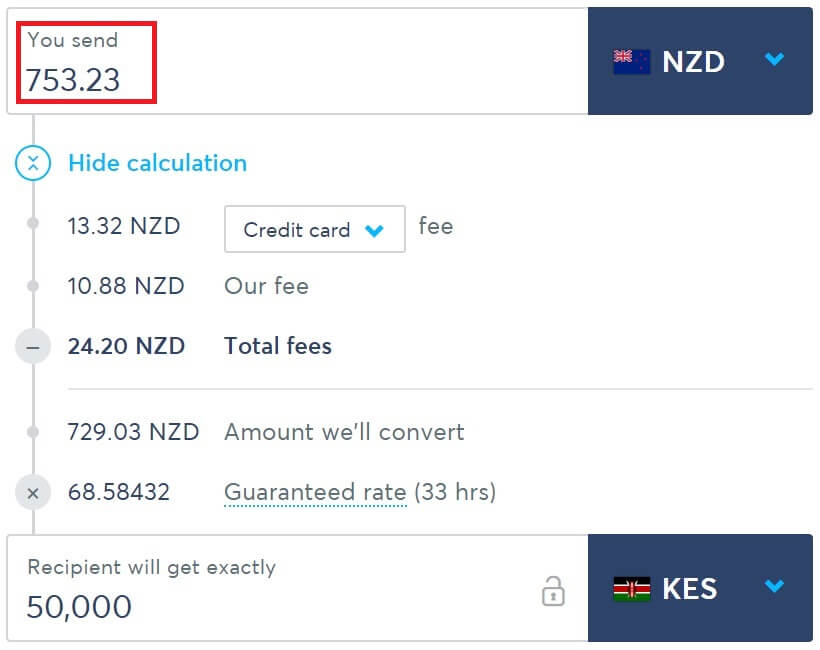Click the padlock icon beside recipient amount

[553, 591]
